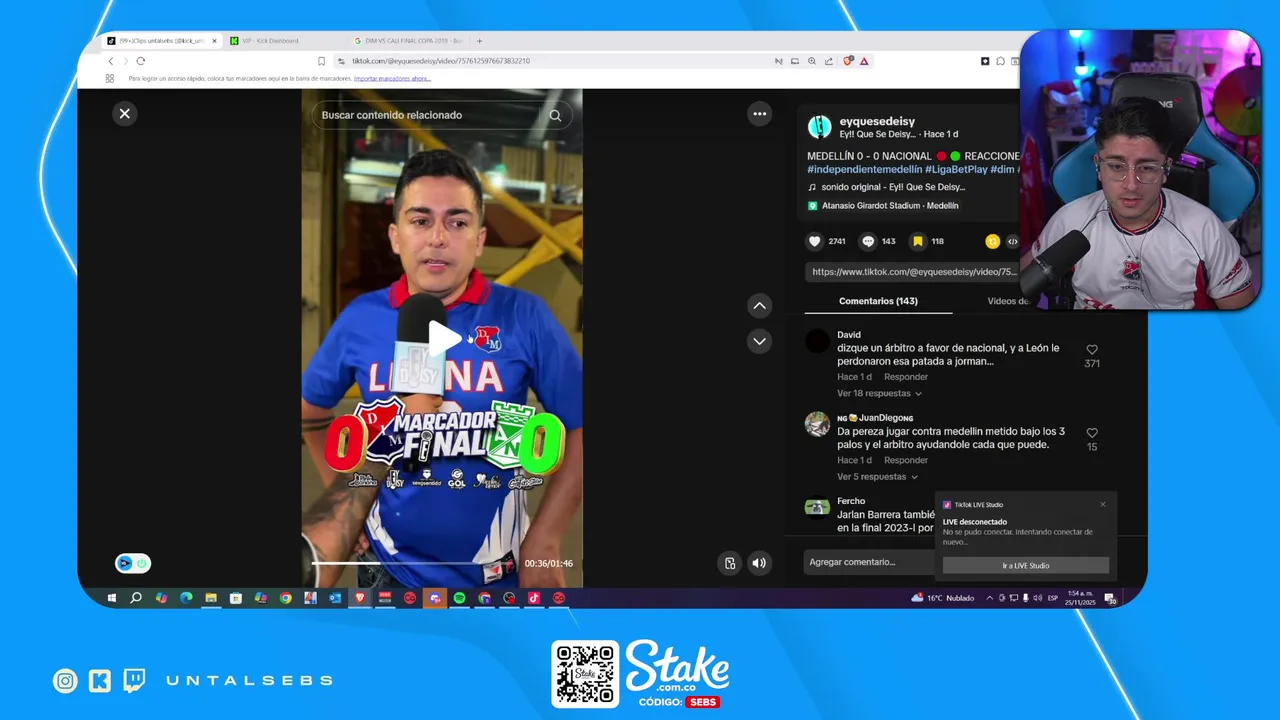Go to next video with down arrow
This screenshot has width=1280, height=720.
(x=760, y=341)
